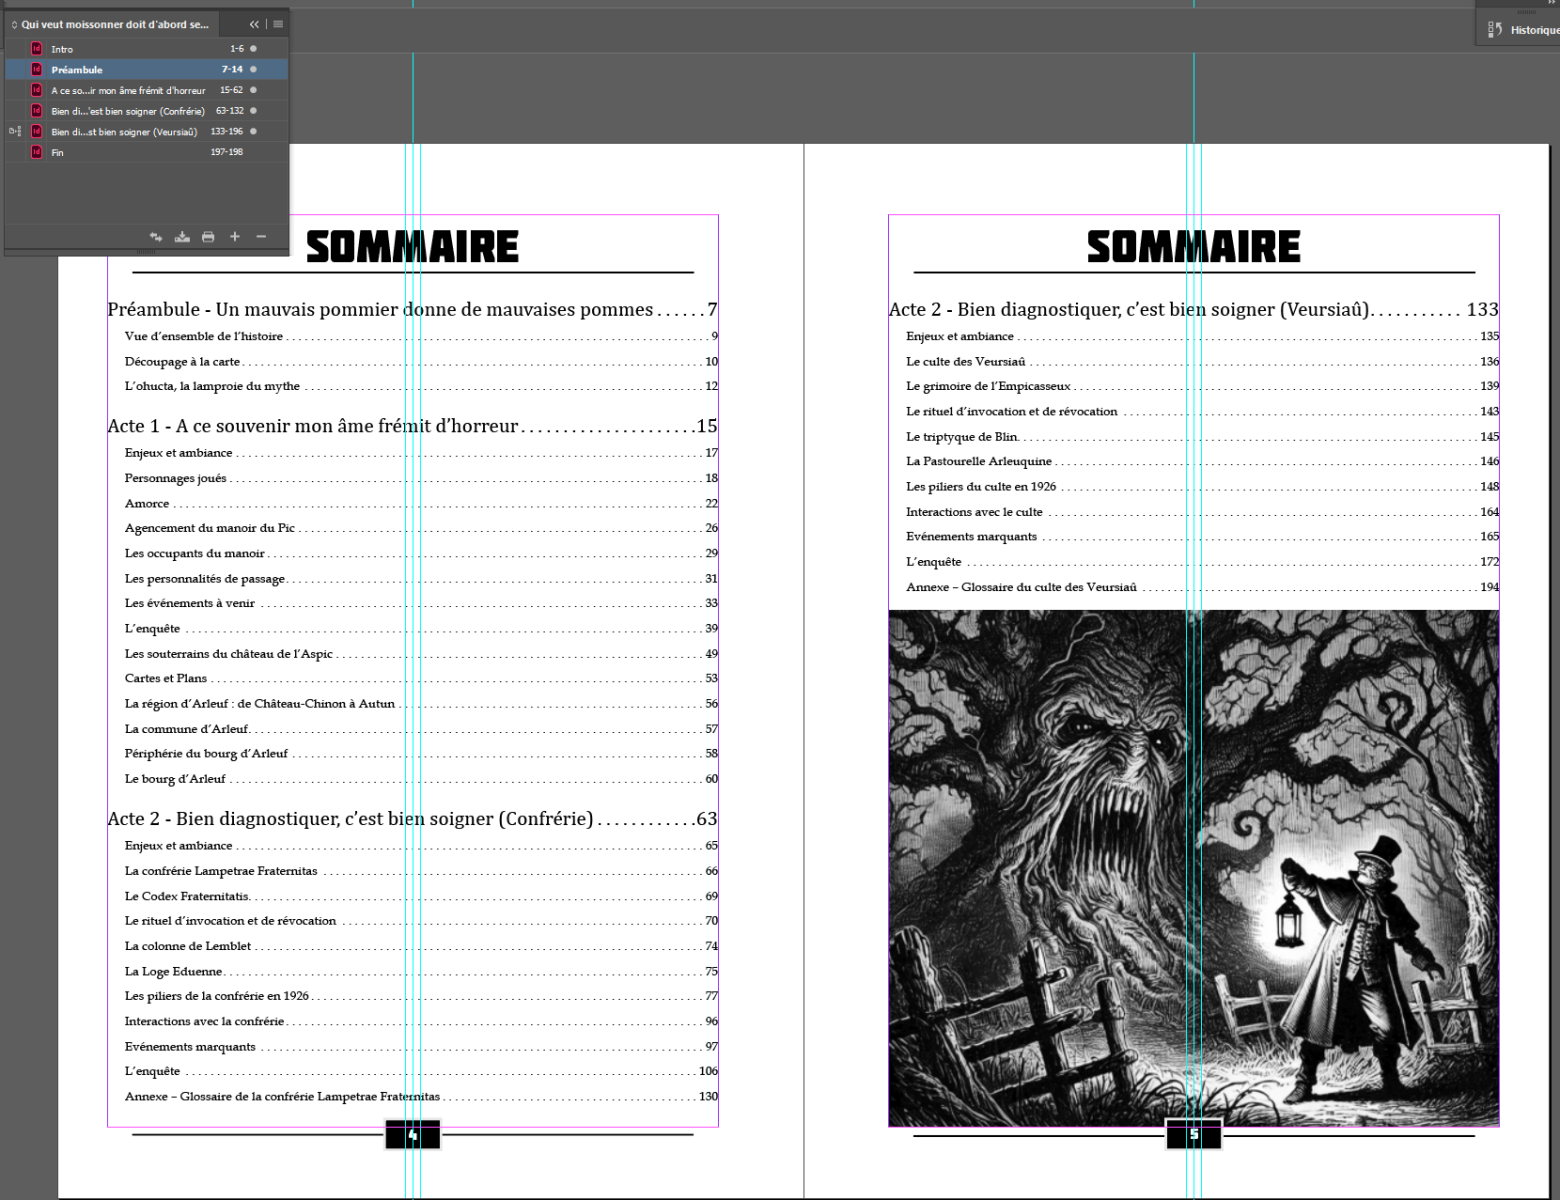Viewport: 1560px width, 1200px height.
Task: Select the Confrérie document in the book list
Action: (128, 111)
